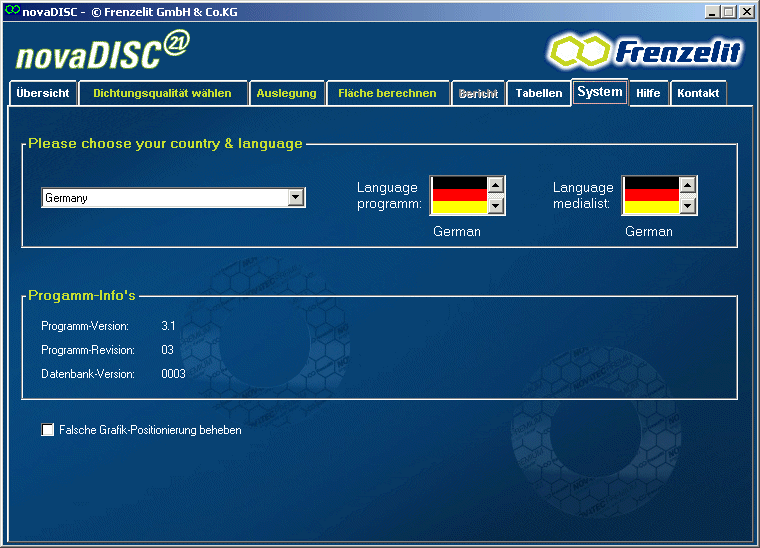Show the Hilfe tab
This screenshot has width=760, height=548.
pyautogui.click(x=648, y=94)
